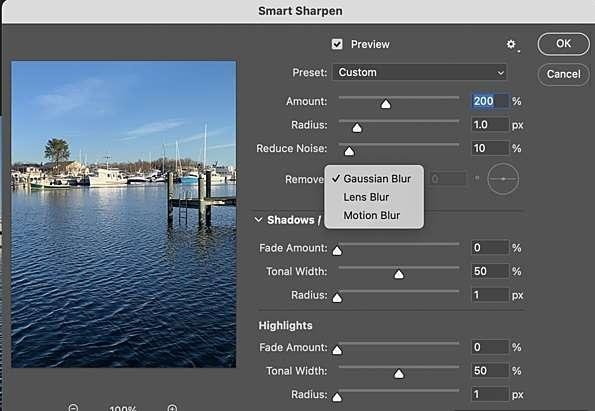The width and height of the screenshot is (595, 411).
Task: Focus the Shadows Fade Amount value field
Action: (490, 248)
